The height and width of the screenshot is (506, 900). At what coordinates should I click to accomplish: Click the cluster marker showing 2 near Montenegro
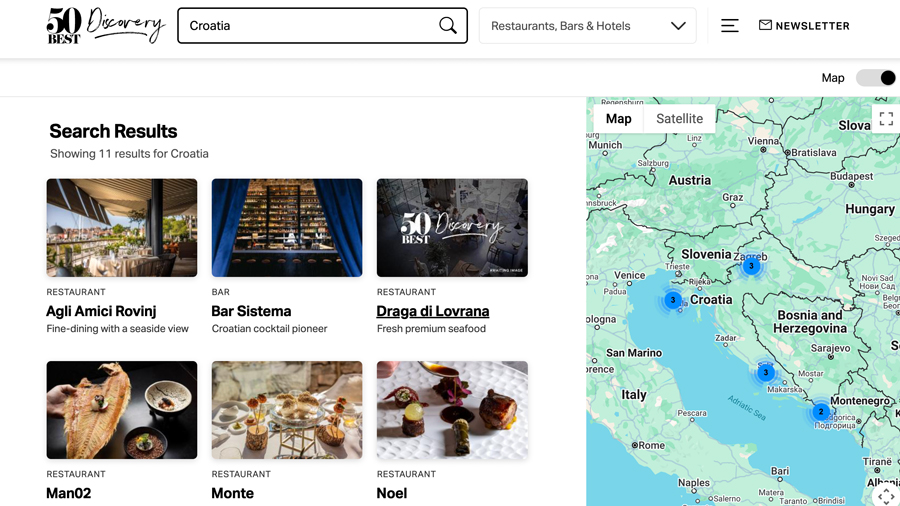click(x=821, y=412)
